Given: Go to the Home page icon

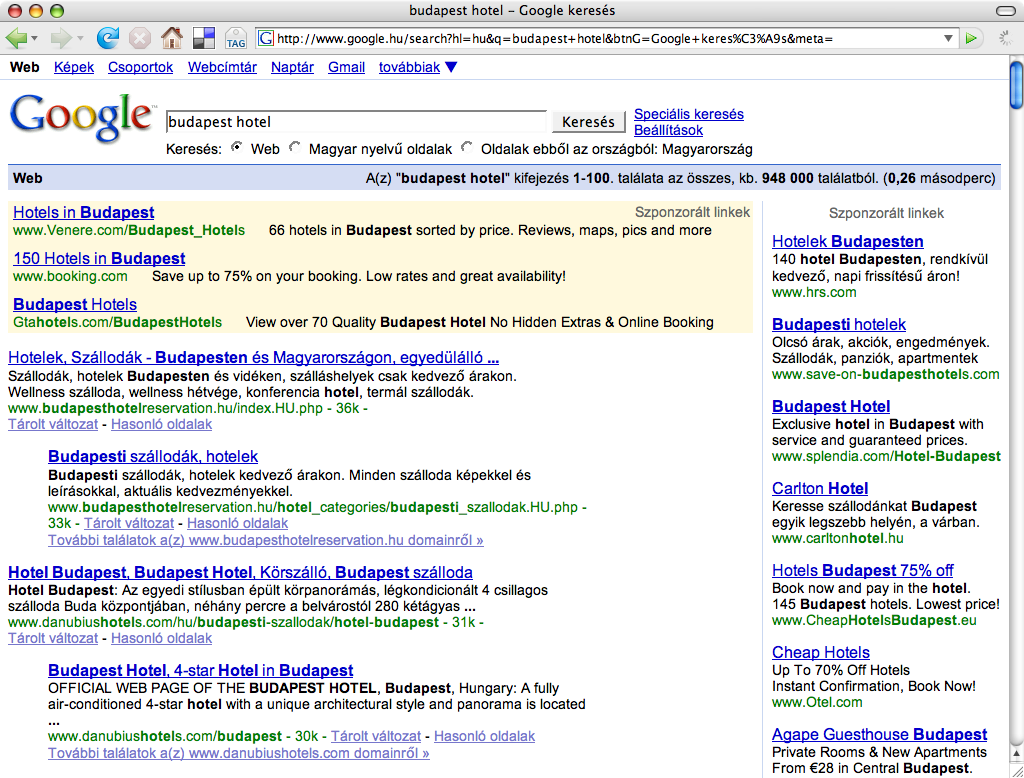Looking at the screenshot, I should tap(172, 38).
